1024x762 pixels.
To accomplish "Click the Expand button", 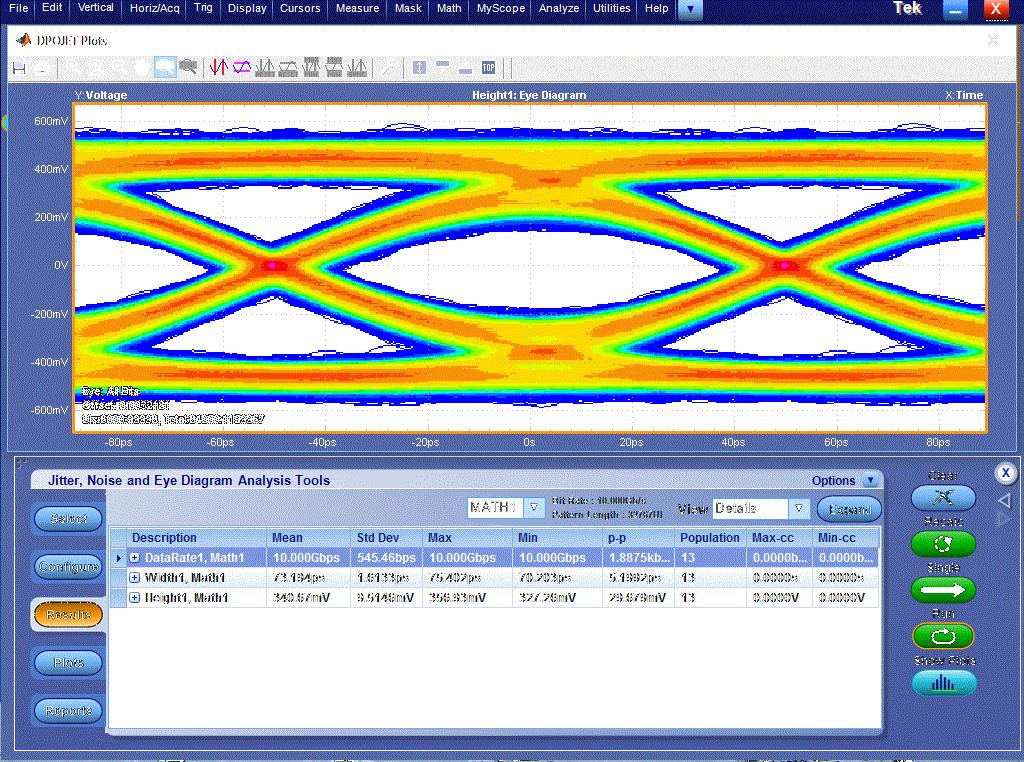I will (x=849, y=509).
